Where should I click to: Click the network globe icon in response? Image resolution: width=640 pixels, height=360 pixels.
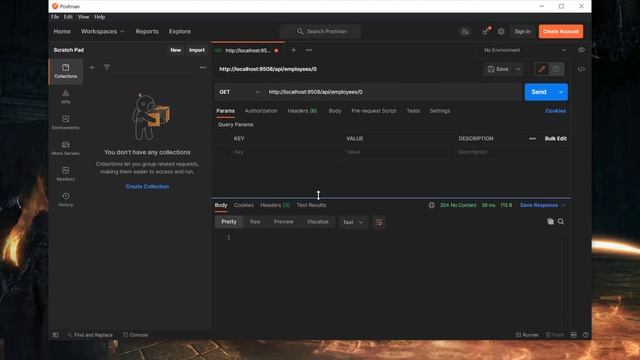point(431,205)
